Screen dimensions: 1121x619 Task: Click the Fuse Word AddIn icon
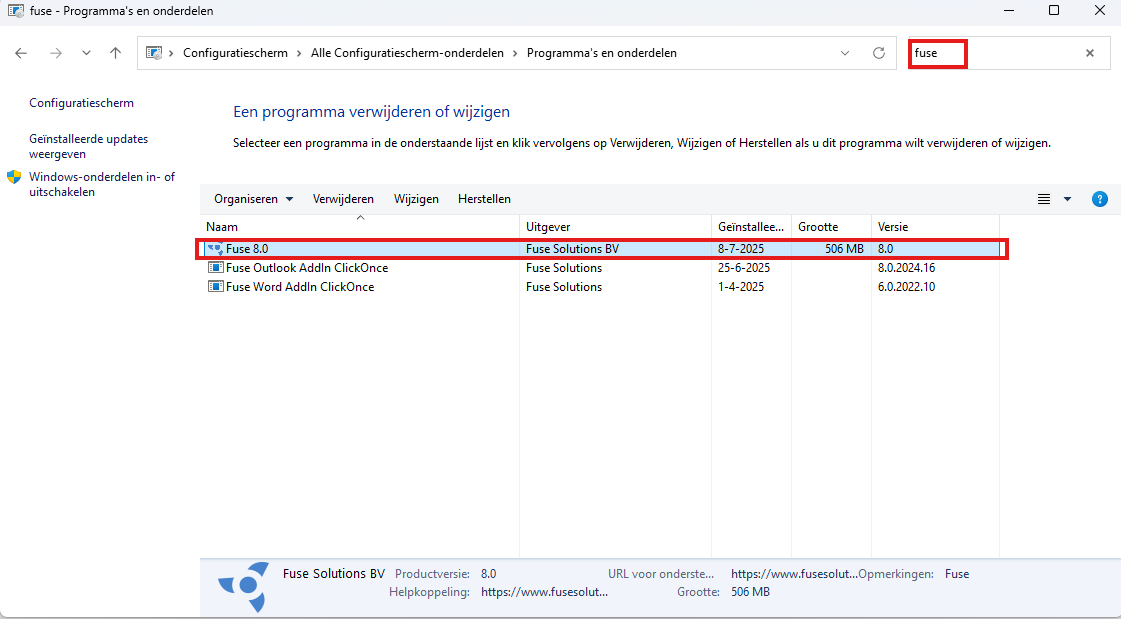point(215,287)
